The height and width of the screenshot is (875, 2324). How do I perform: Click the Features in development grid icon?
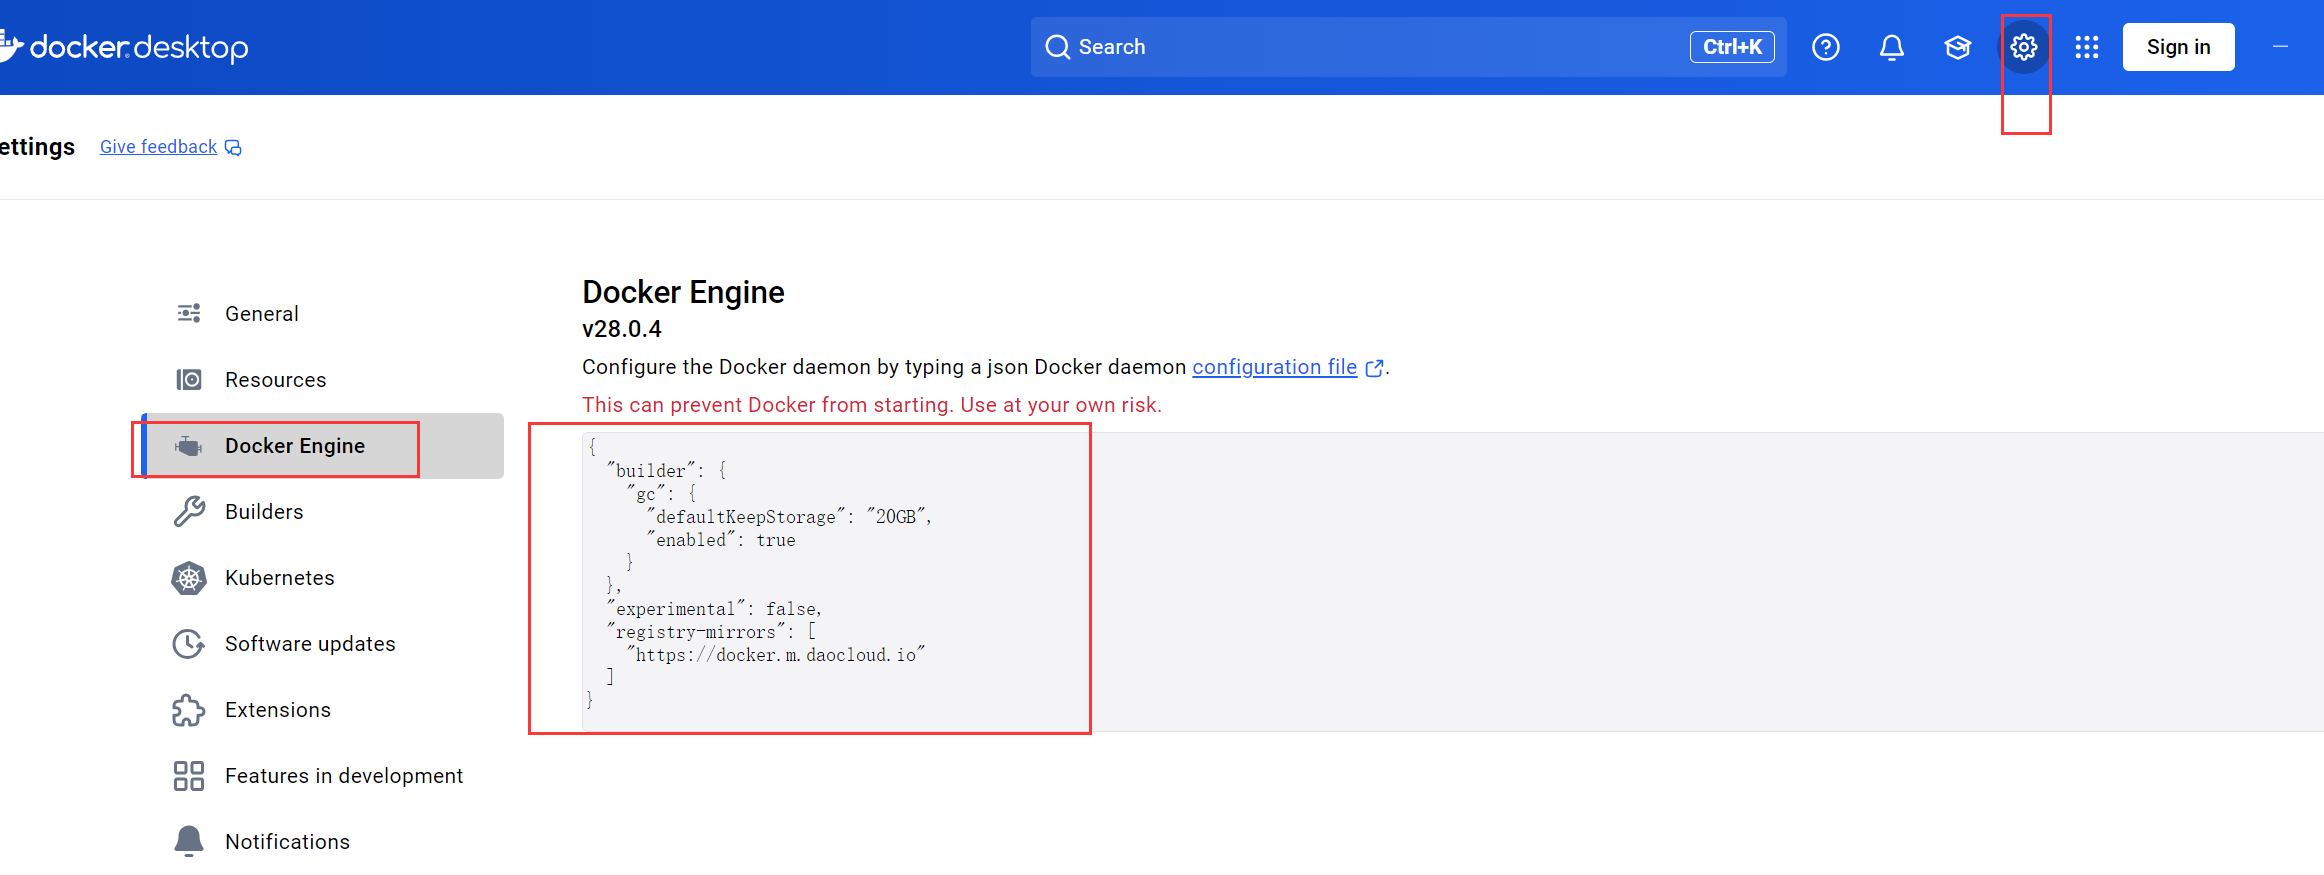click(x=189, y=776)
